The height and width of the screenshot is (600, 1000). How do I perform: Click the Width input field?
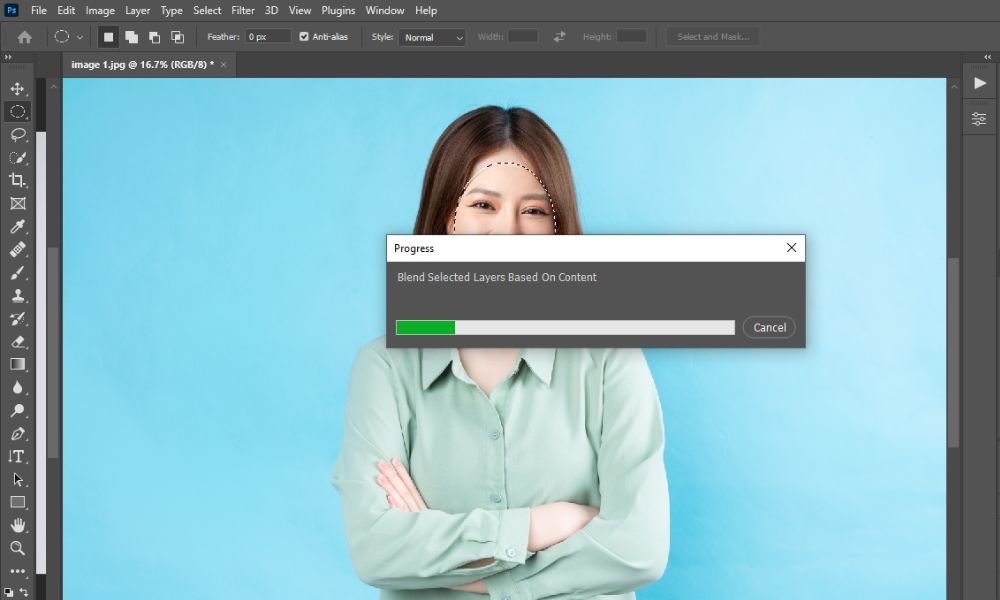(523, 37)
